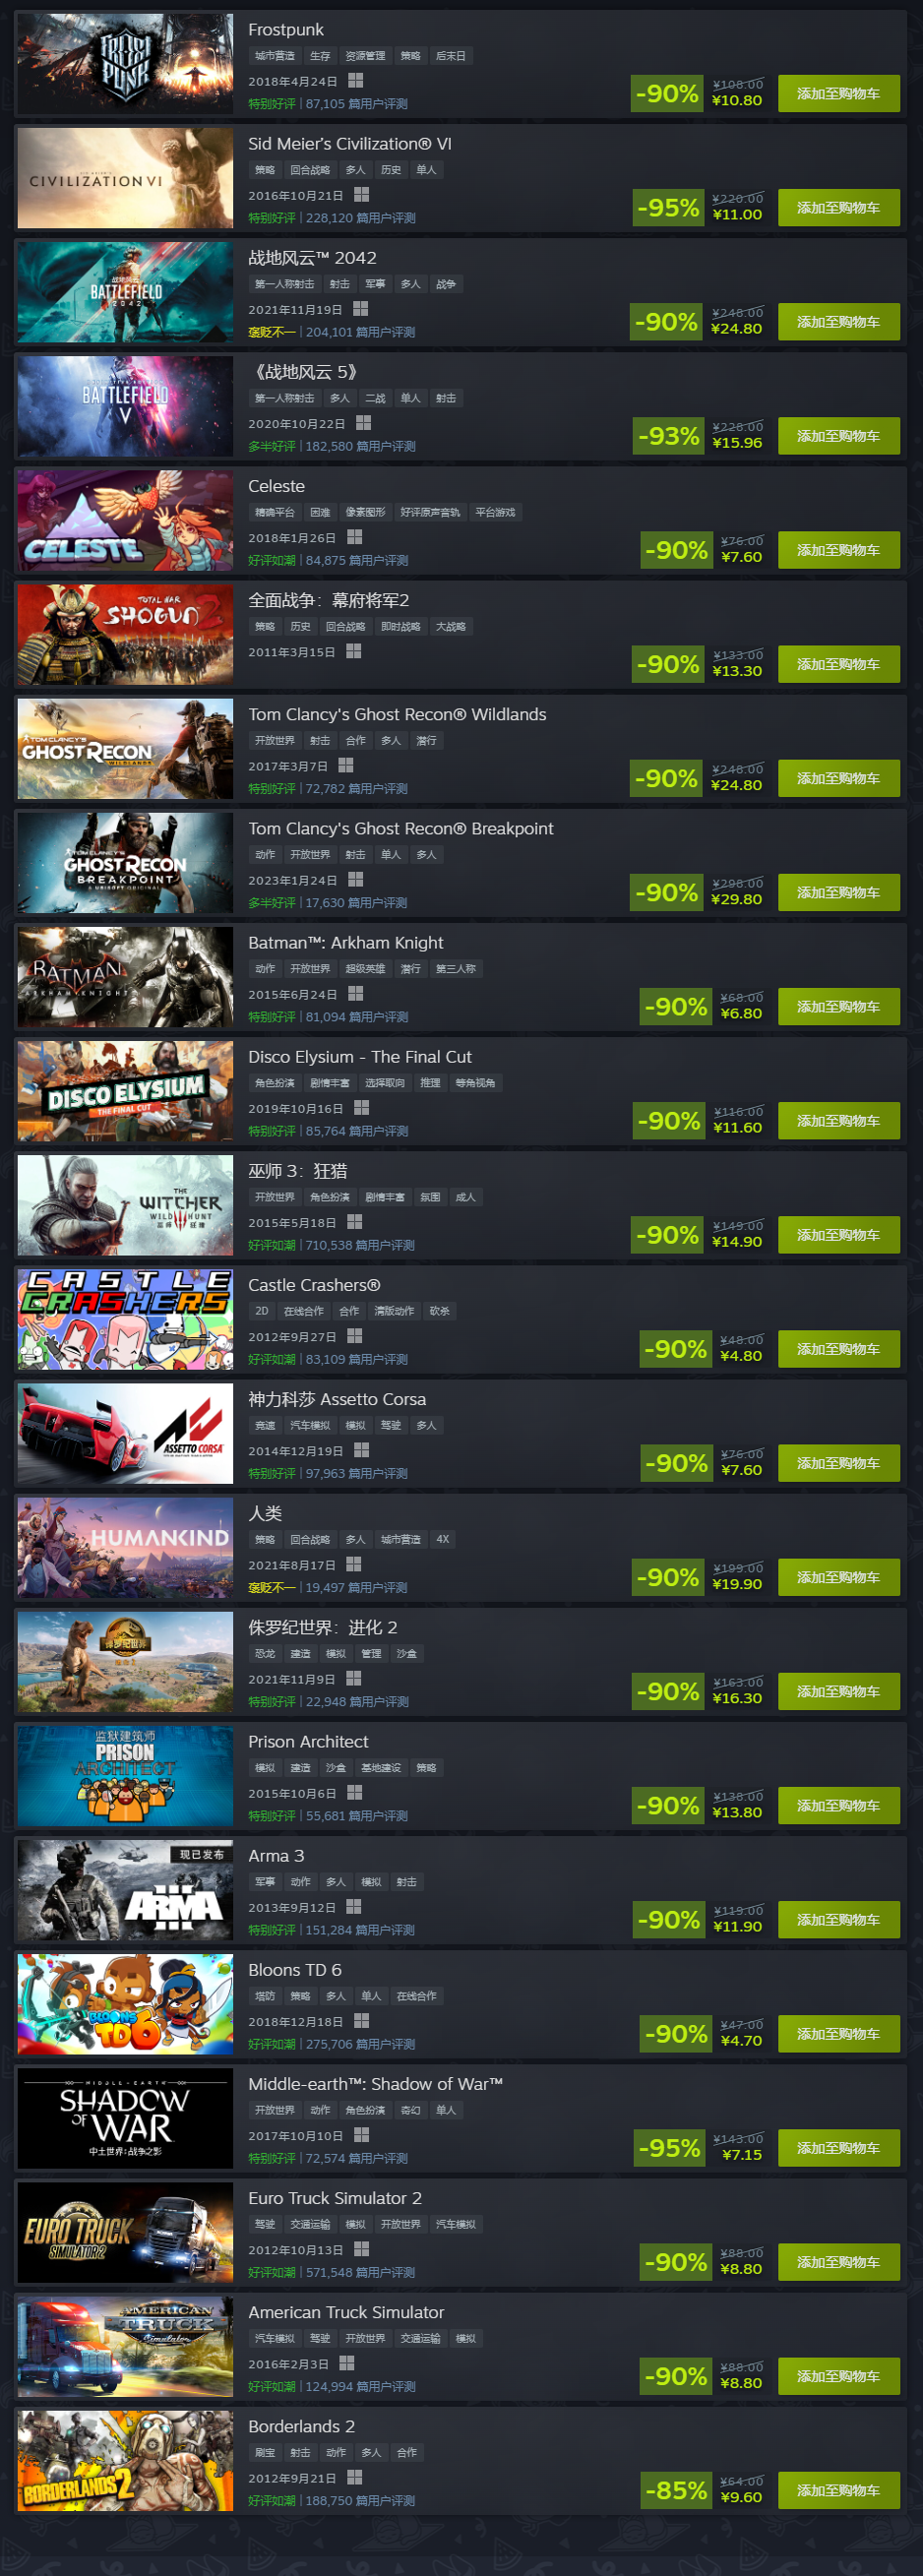Add American Truck Simulator to the cart
Screen dimensions: 923x2576
838,2375
